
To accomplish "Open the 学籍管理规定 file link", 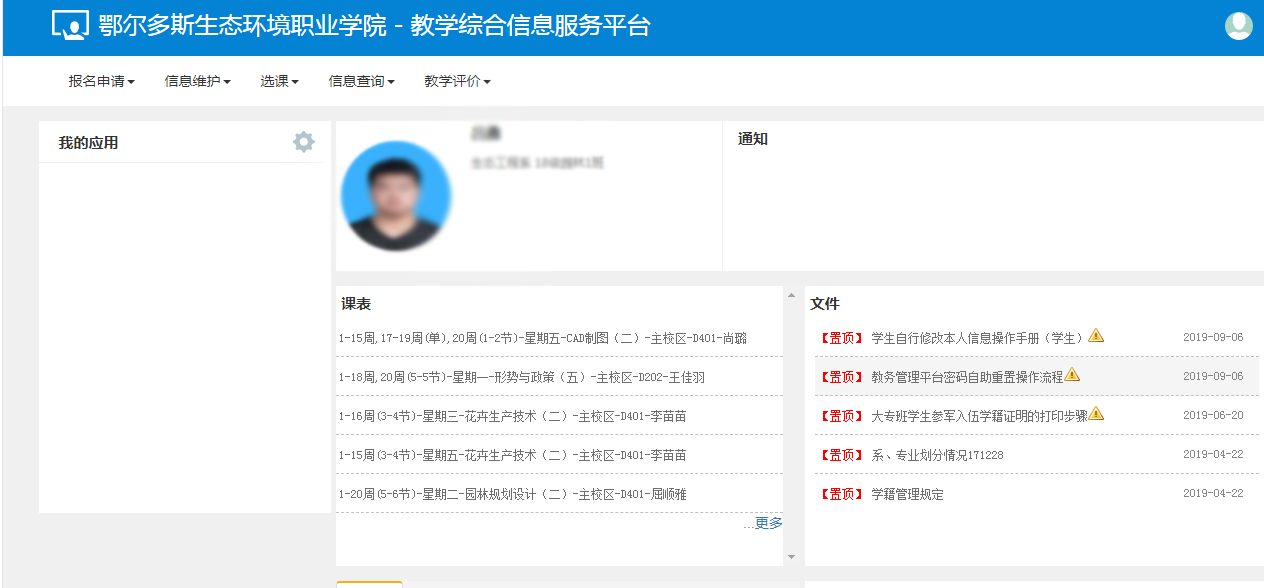I will 907,494.
